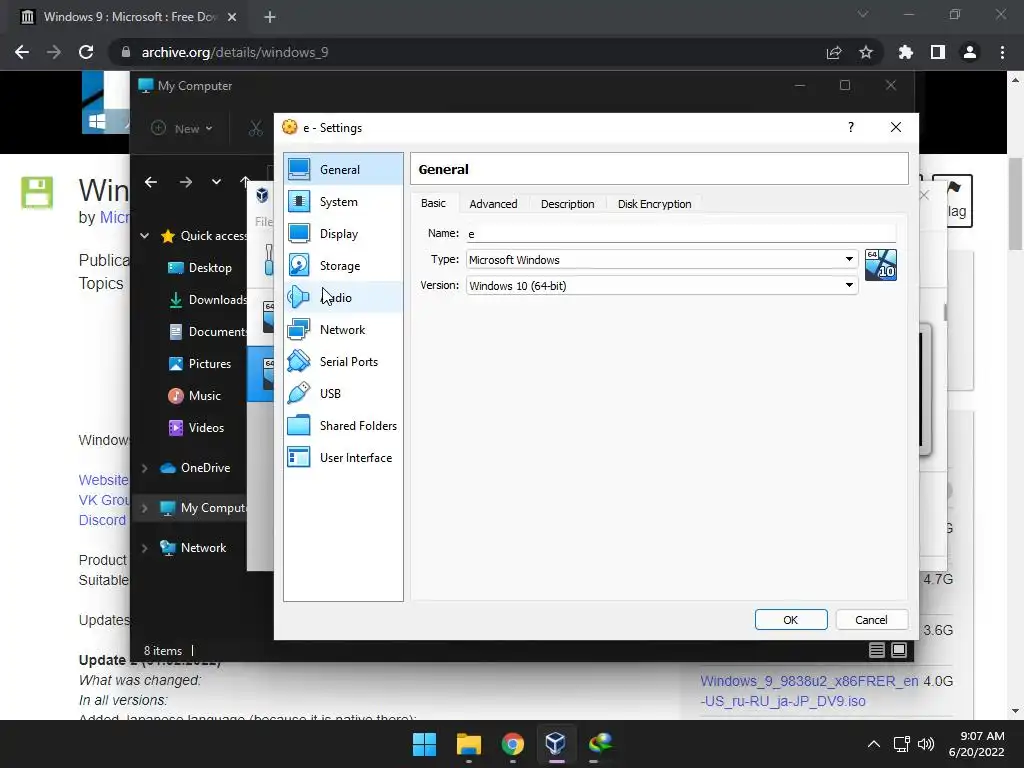The image size is (1024, 768).
Task: Expand the My Computer tree node
Action: point(144,507)
